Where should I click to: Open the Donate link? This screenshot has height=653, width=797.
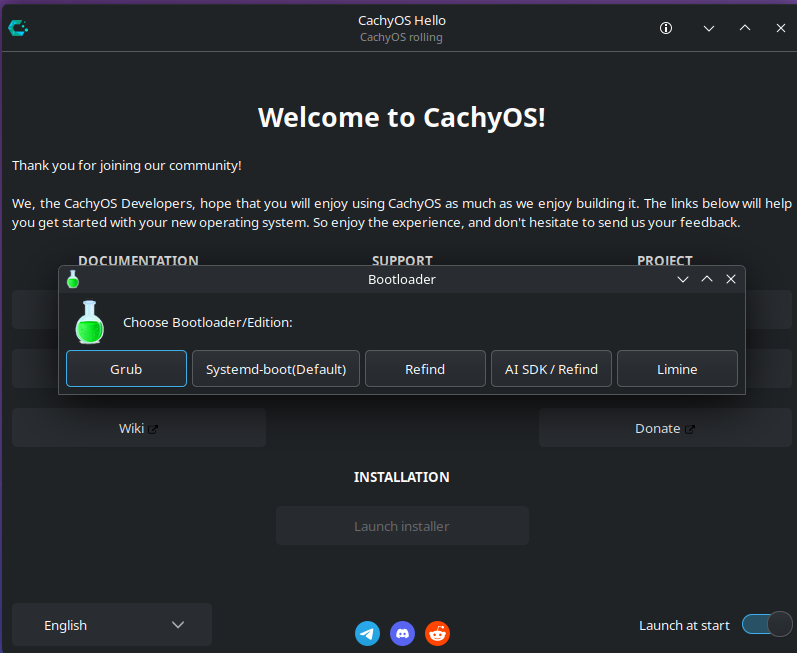[665, 428]
